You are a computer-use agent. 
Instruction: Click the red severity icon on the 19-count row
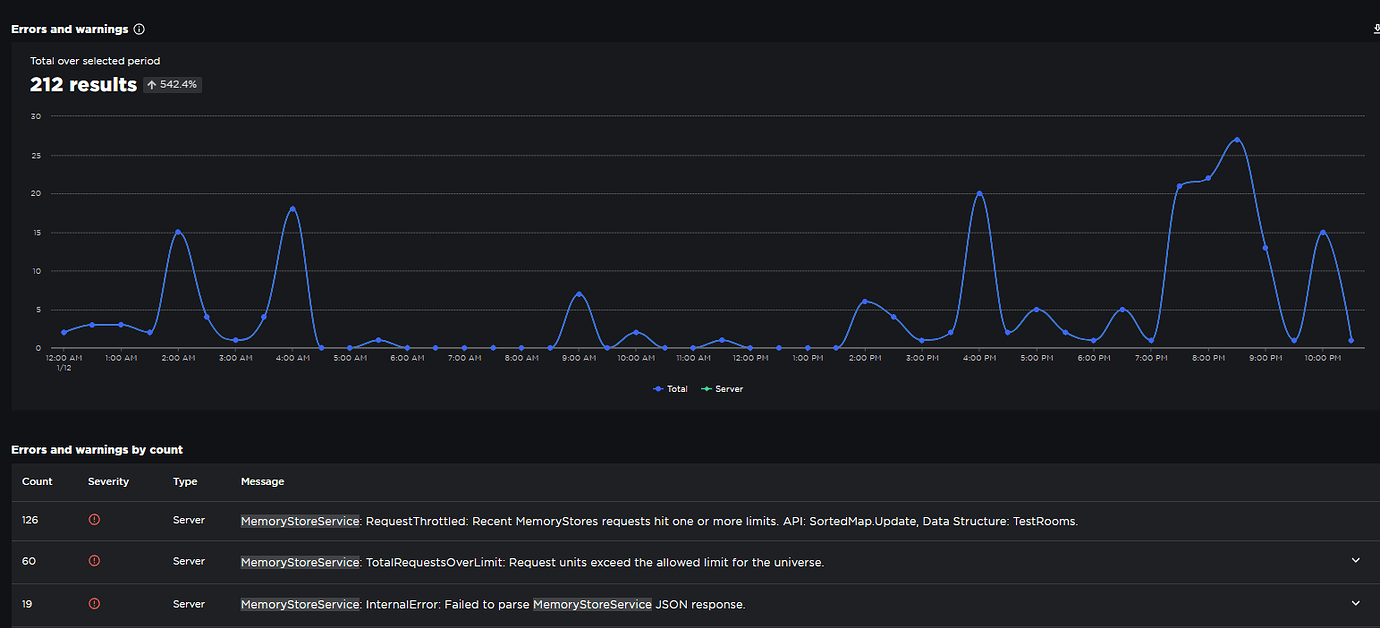pos(94,603)
